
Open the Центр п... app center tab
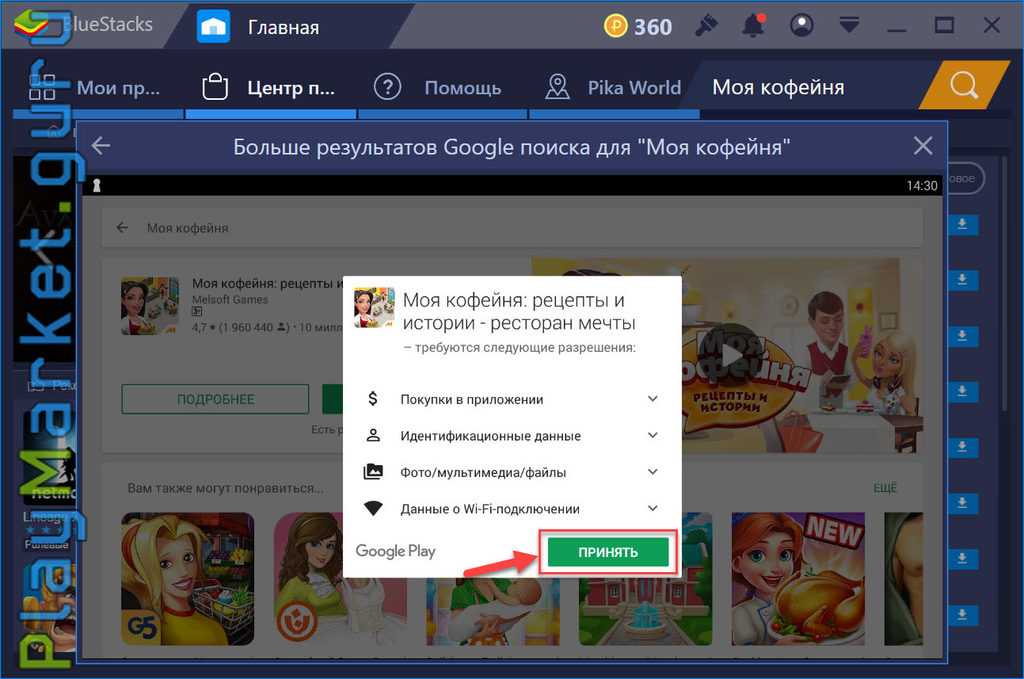pyautogui.click(x=270, y=87)
